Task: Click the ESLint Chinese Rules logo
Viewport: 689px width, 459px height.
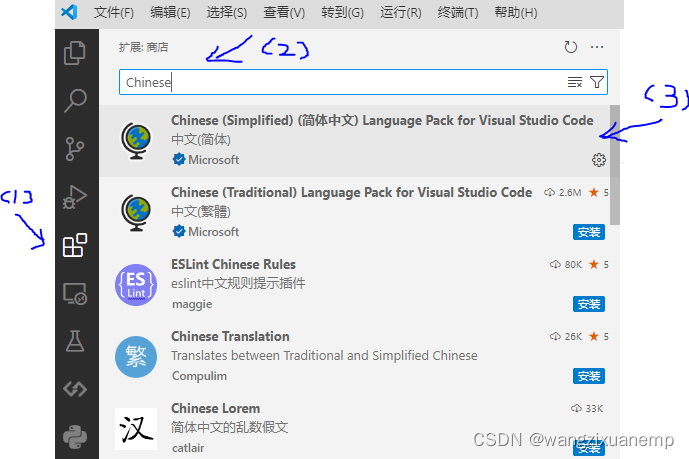Action: click(x=136, y=285)
